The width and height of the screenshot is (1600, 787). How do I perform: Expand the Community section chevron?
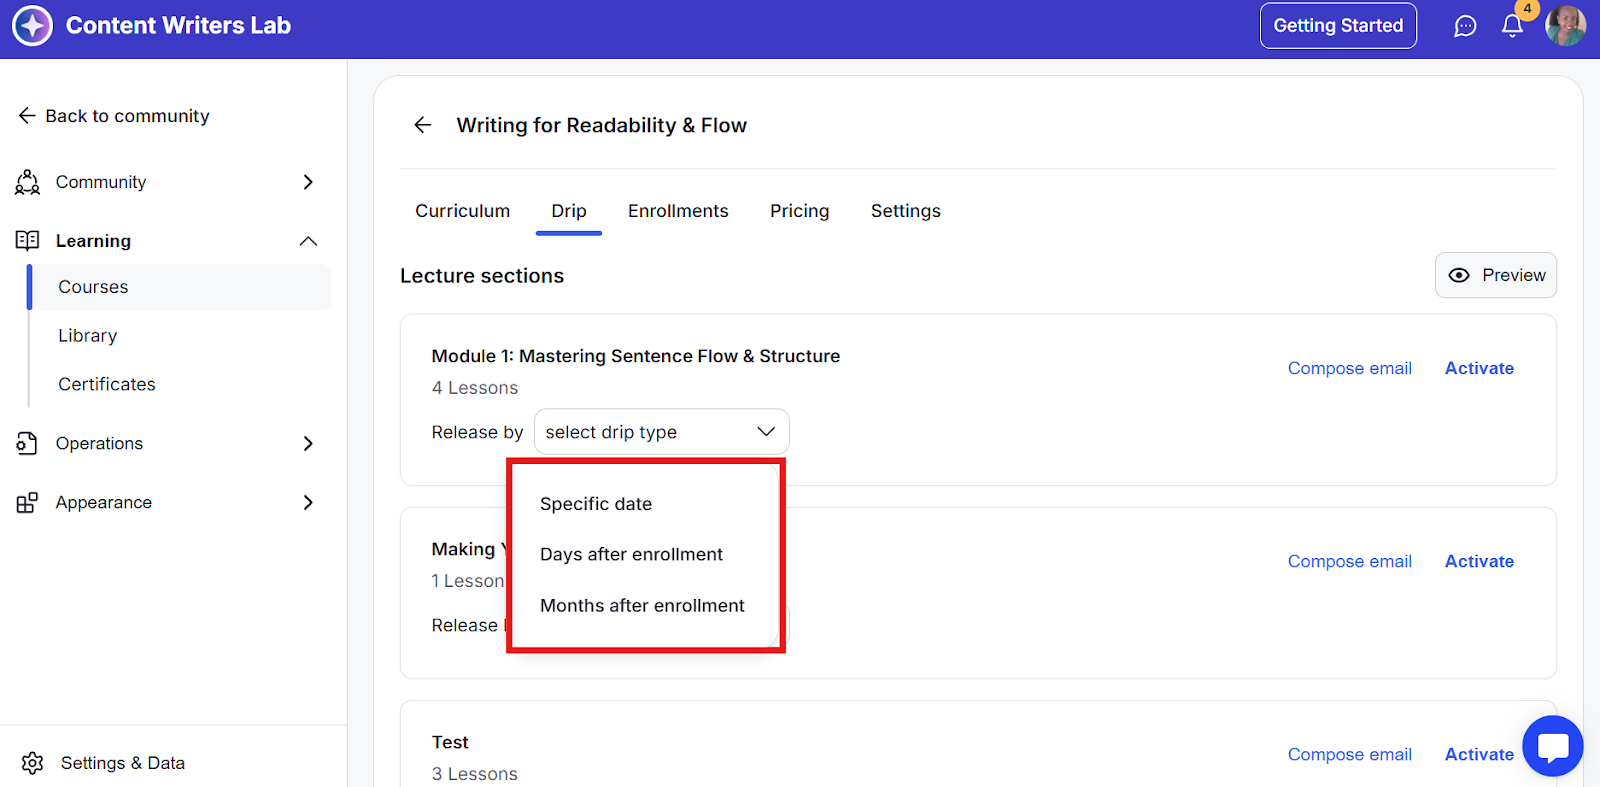point(308,182)
